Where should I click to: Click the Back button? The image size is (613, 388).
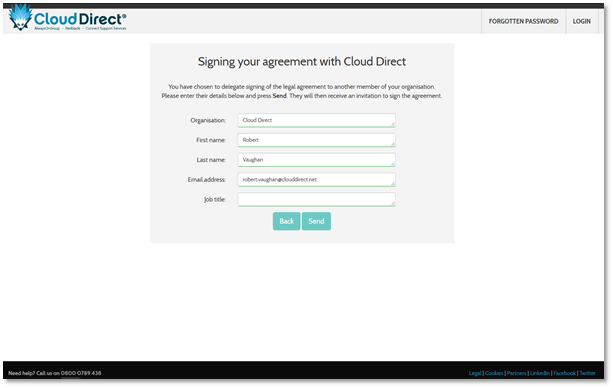pos(286,221)
